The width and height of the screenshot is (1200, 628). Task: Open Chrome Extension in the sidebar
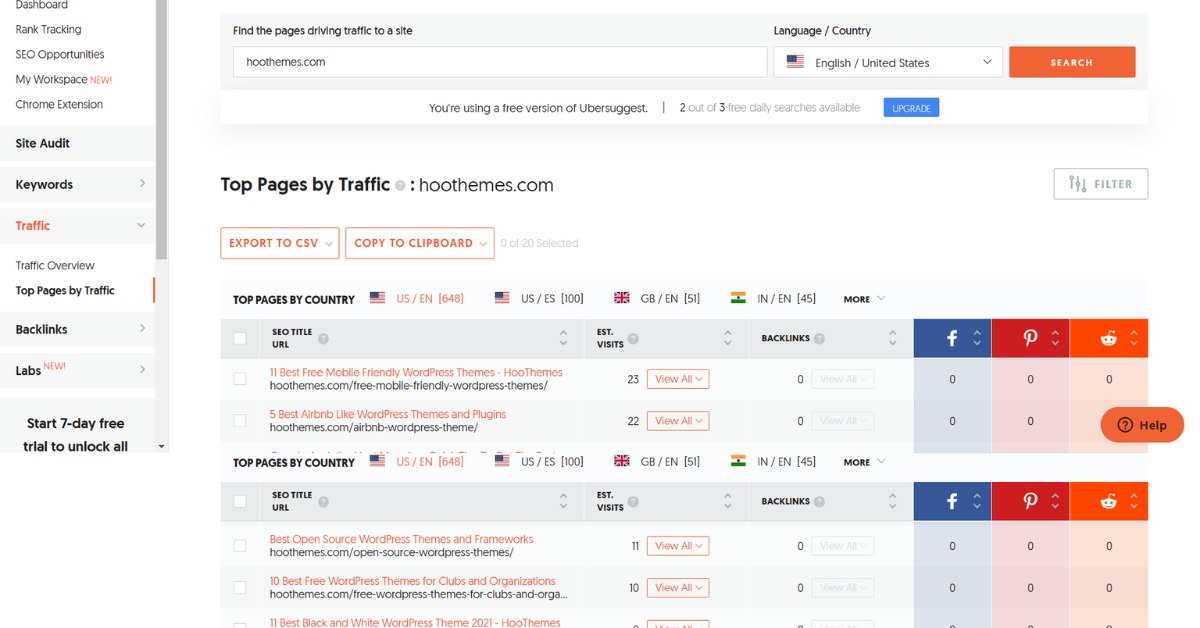click(59, 104)
